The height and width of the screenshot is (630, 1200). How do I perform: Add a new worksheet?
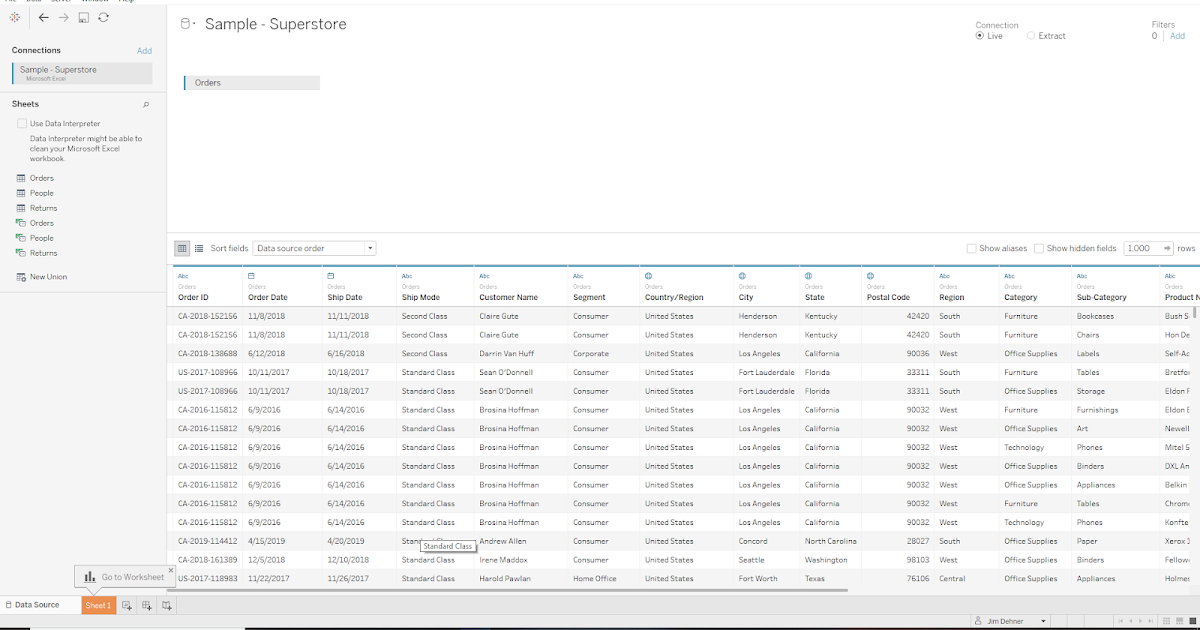click(x=127, y=605)
